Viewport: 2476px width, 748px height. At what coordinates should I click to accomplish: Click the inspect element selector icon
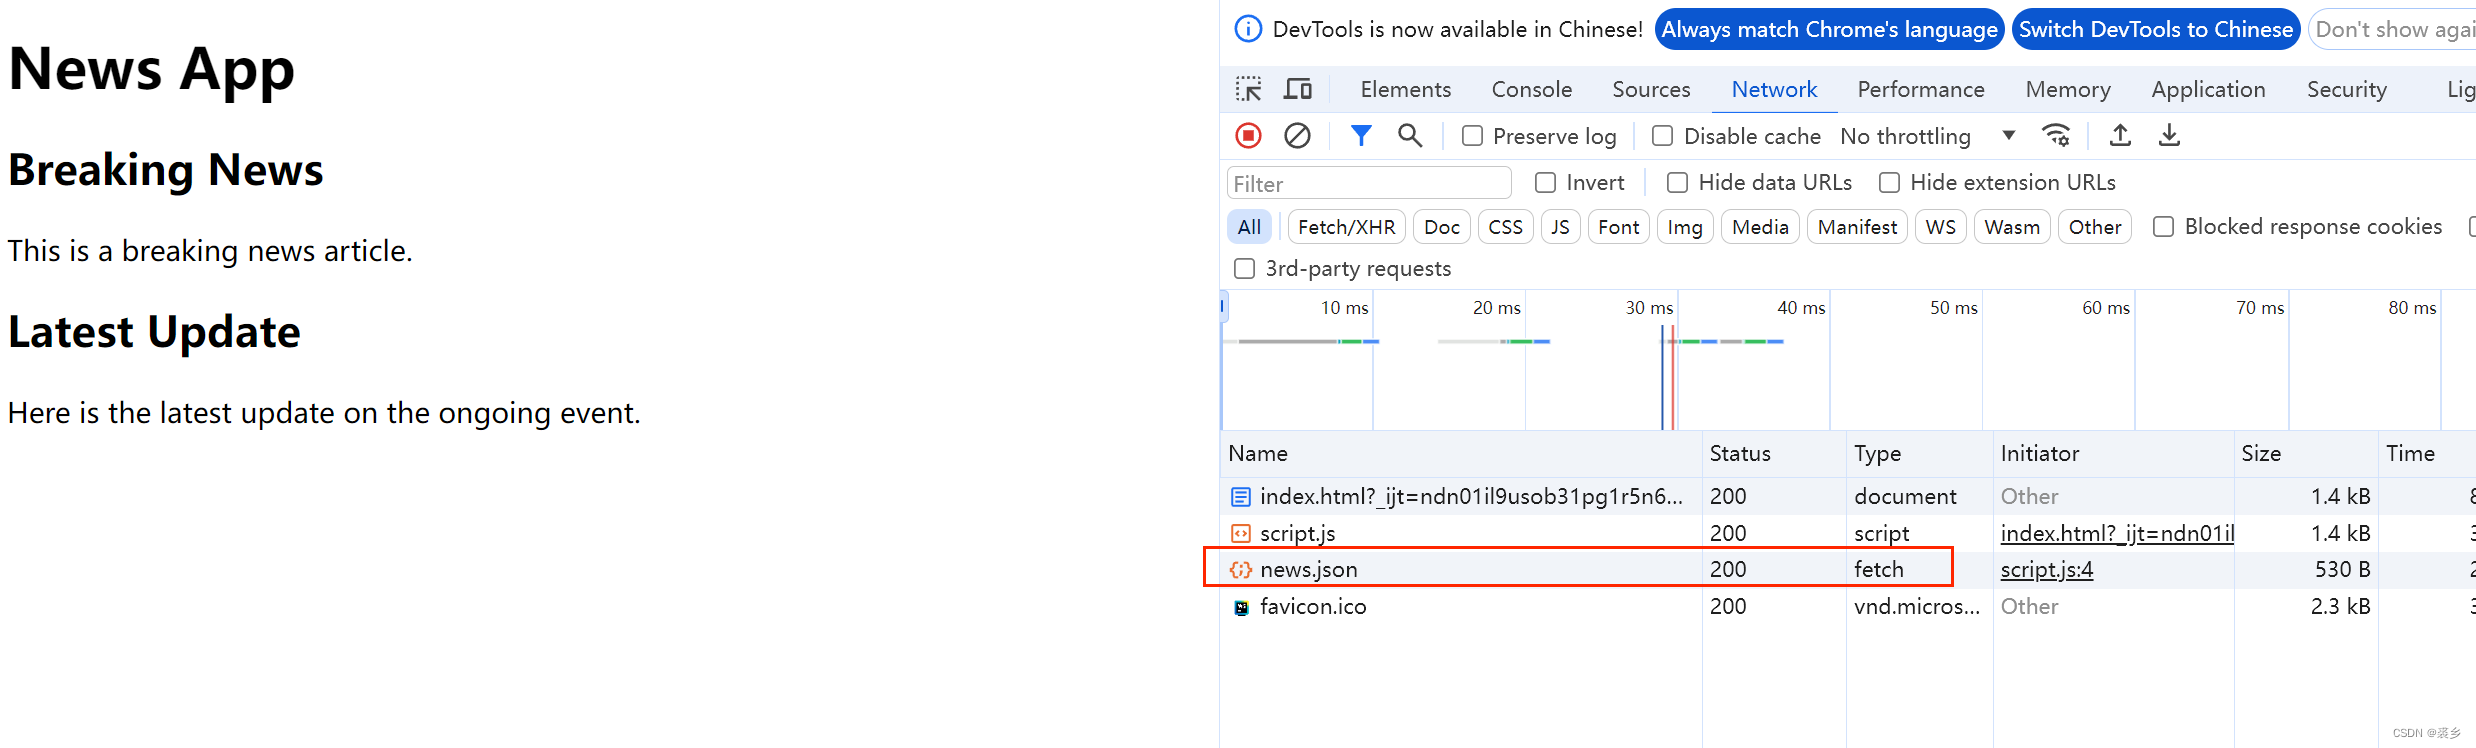[x=1248, y=89]
